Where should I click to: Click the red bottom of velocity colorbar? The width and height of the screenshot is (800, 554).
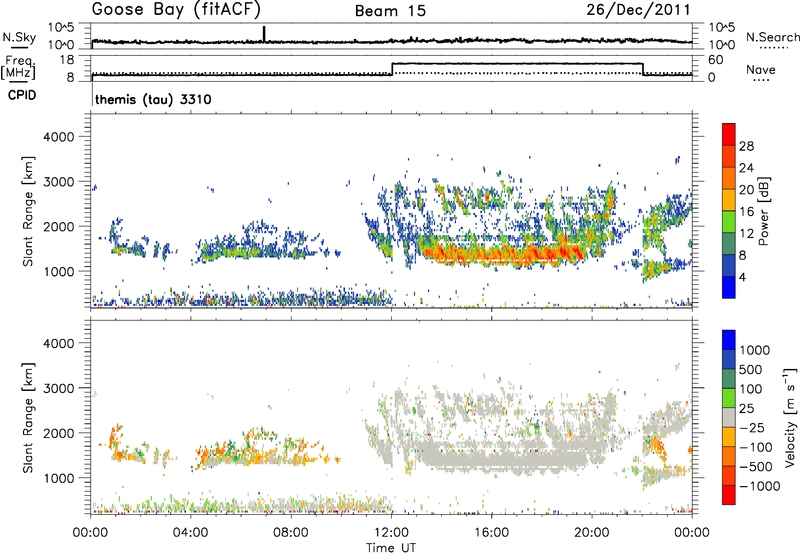coord(729,495)
